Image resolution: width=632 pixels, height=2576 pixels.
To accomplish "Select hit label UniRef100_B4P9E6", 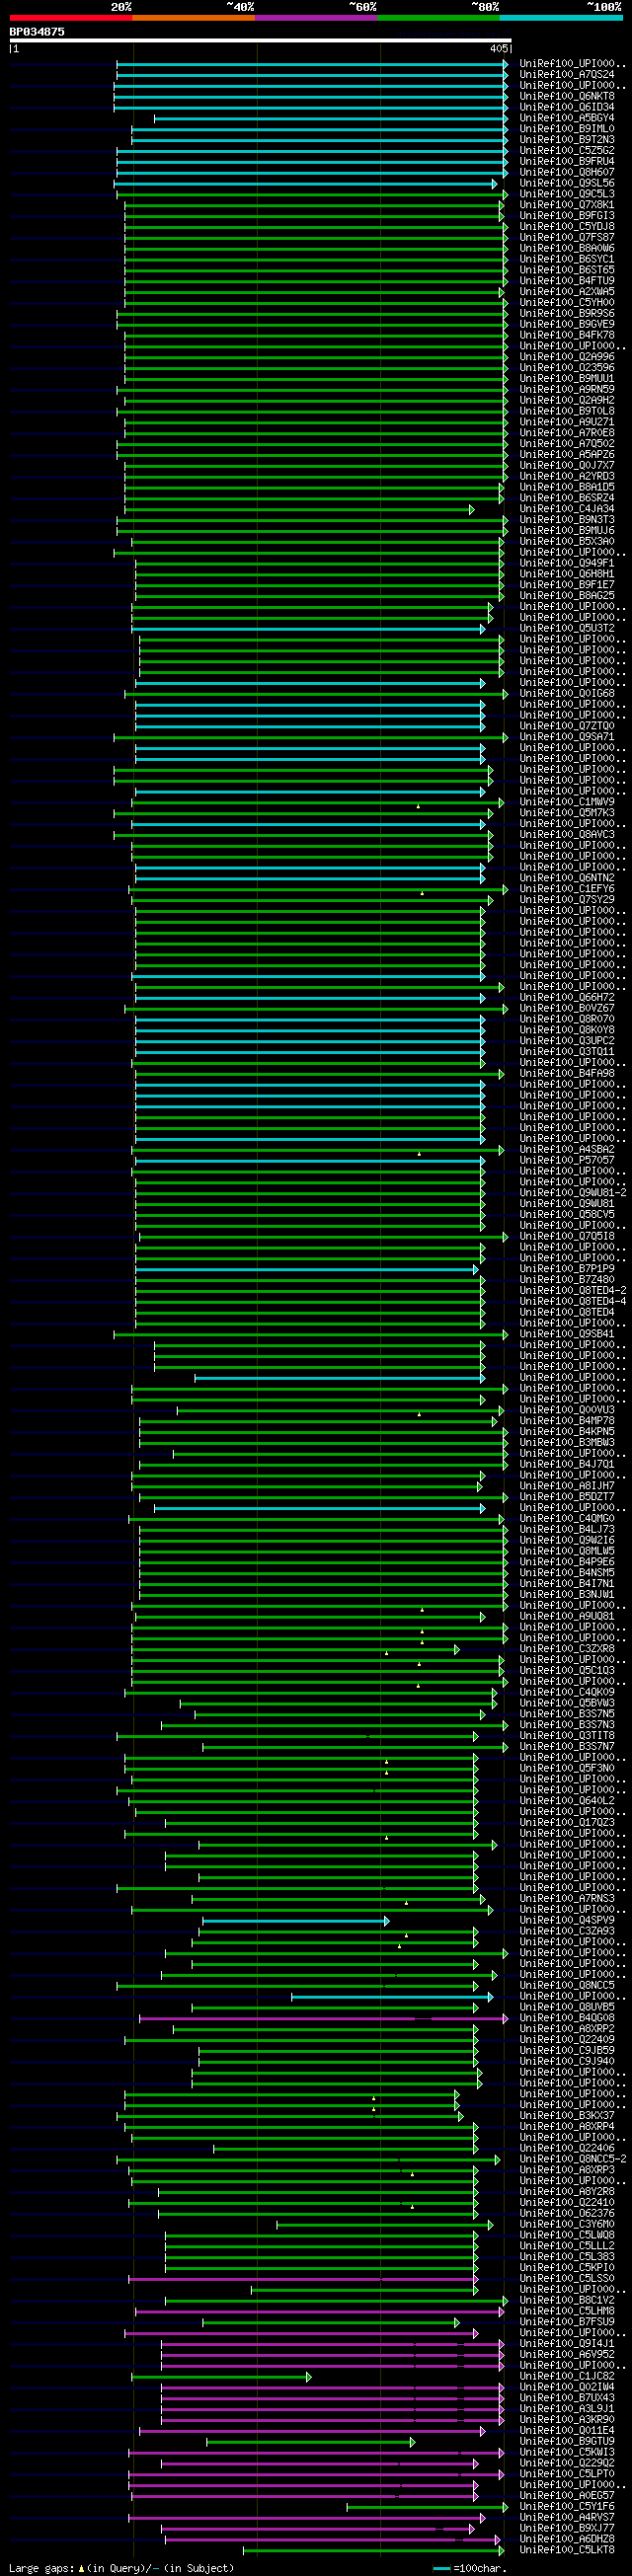I will [567, 1562].
